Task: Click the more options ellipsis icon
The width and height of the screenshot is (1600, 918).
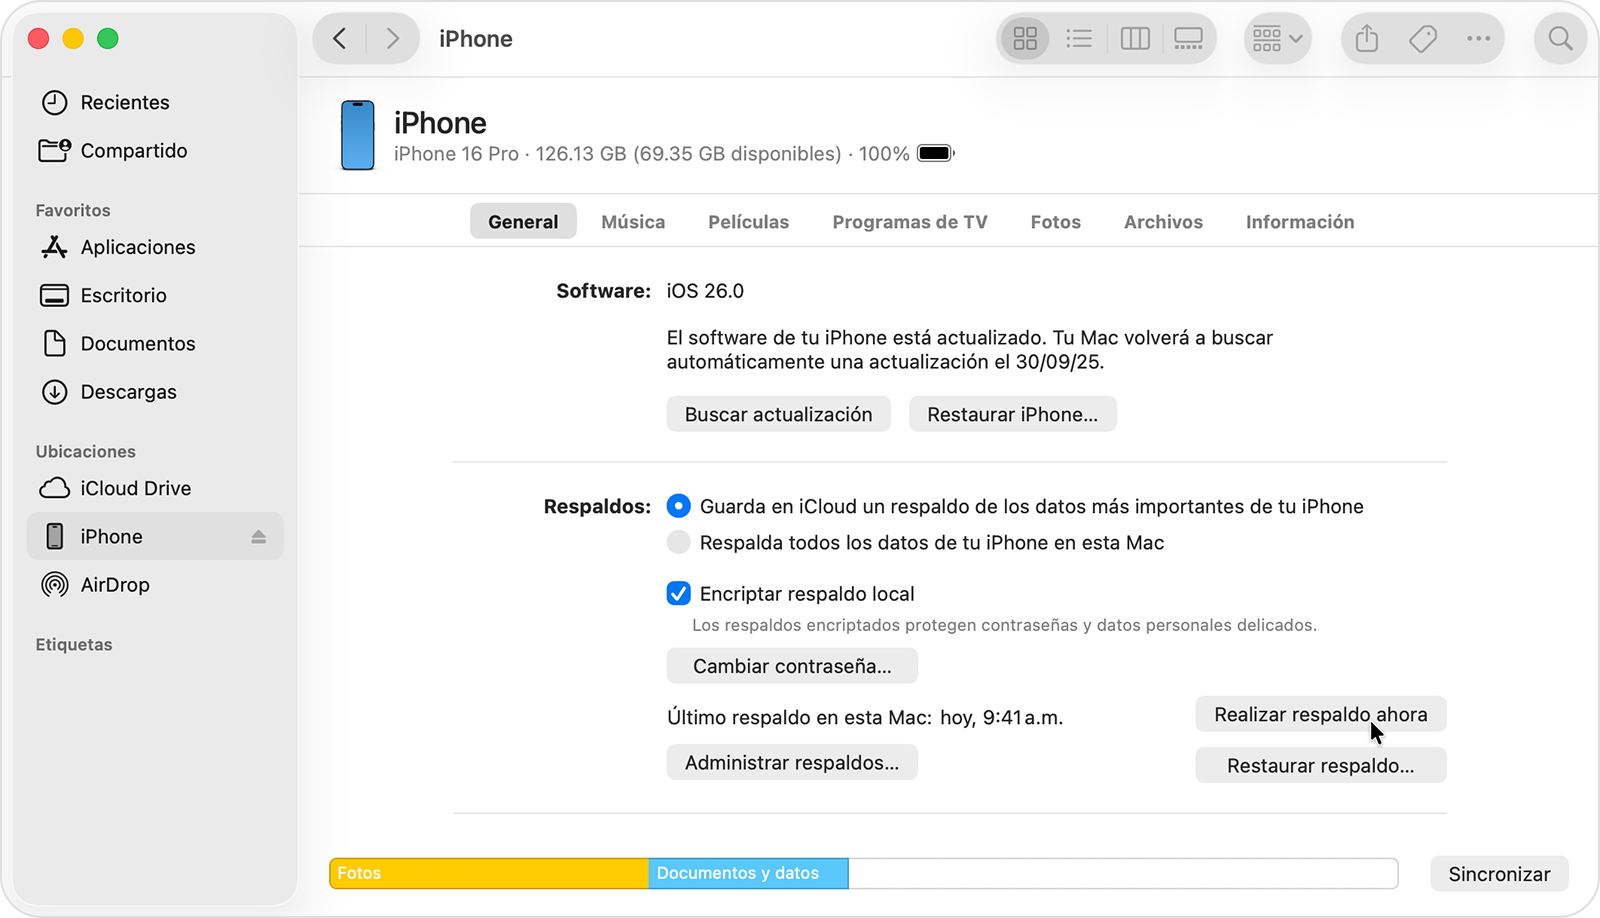Action: pyautogui.click(x=1477, y=38)
